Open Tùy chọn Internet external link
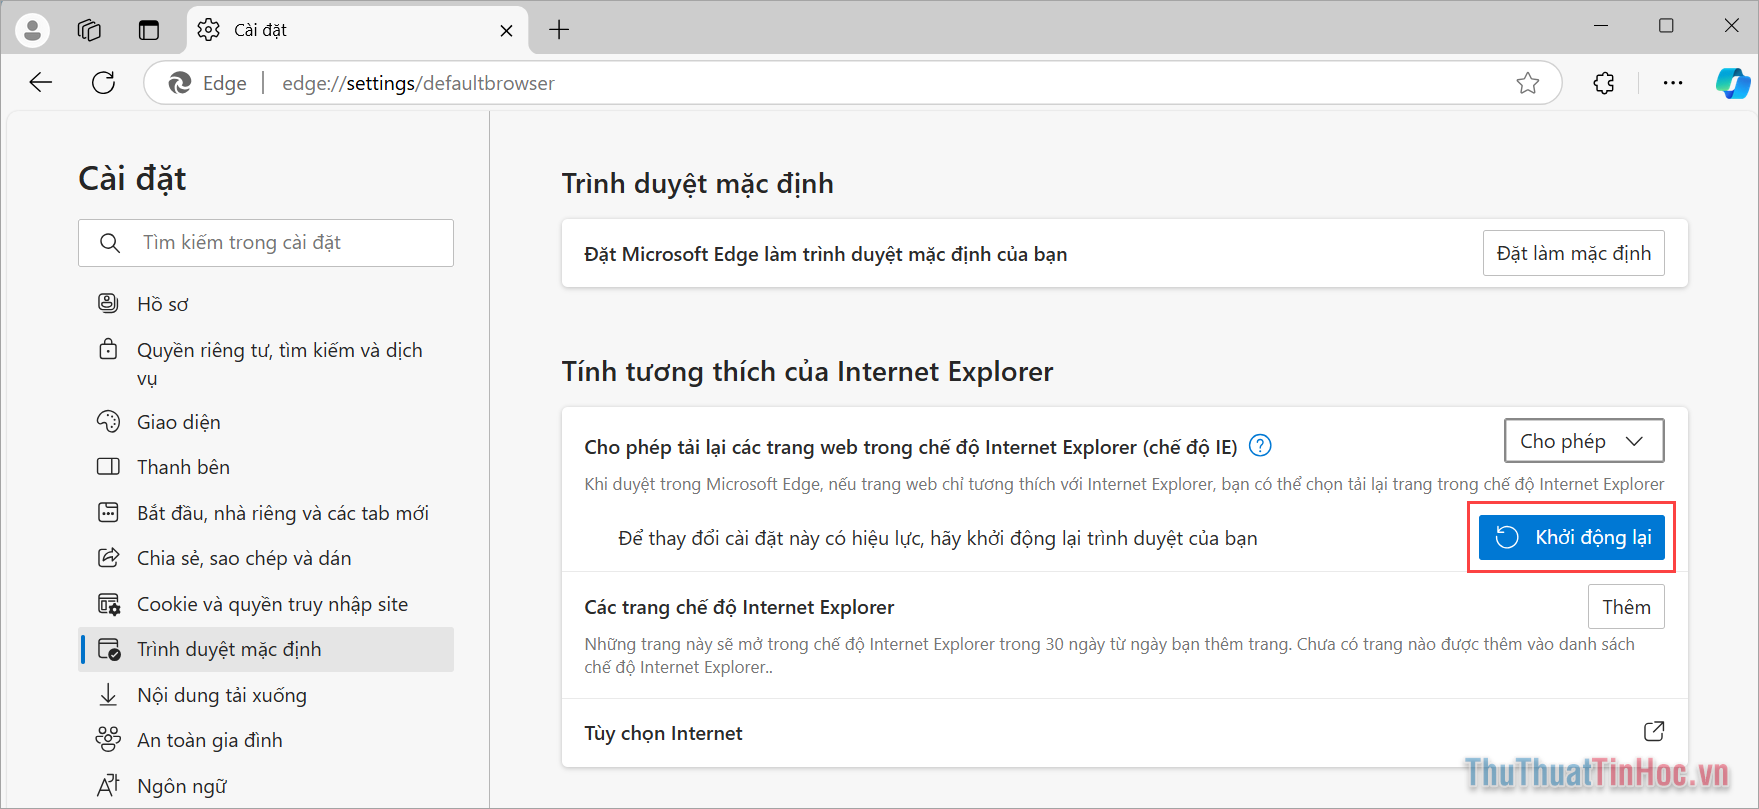Image resolution: width=1759 pixels, height=809 pixels. (x=1654, y=732)
